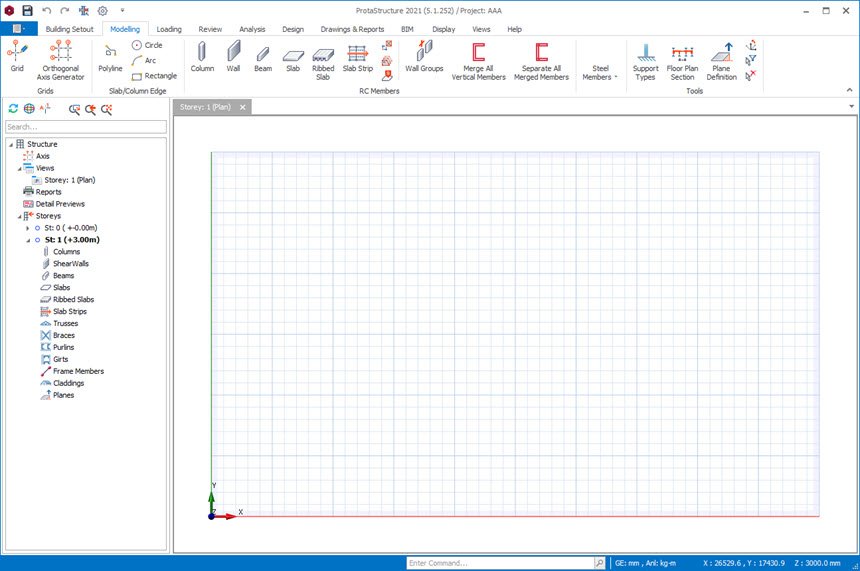Switch to the Review tab
Image resolution: width=860 pixels, height=571 pixels.
pyautogui.click(x=210, y=29)
